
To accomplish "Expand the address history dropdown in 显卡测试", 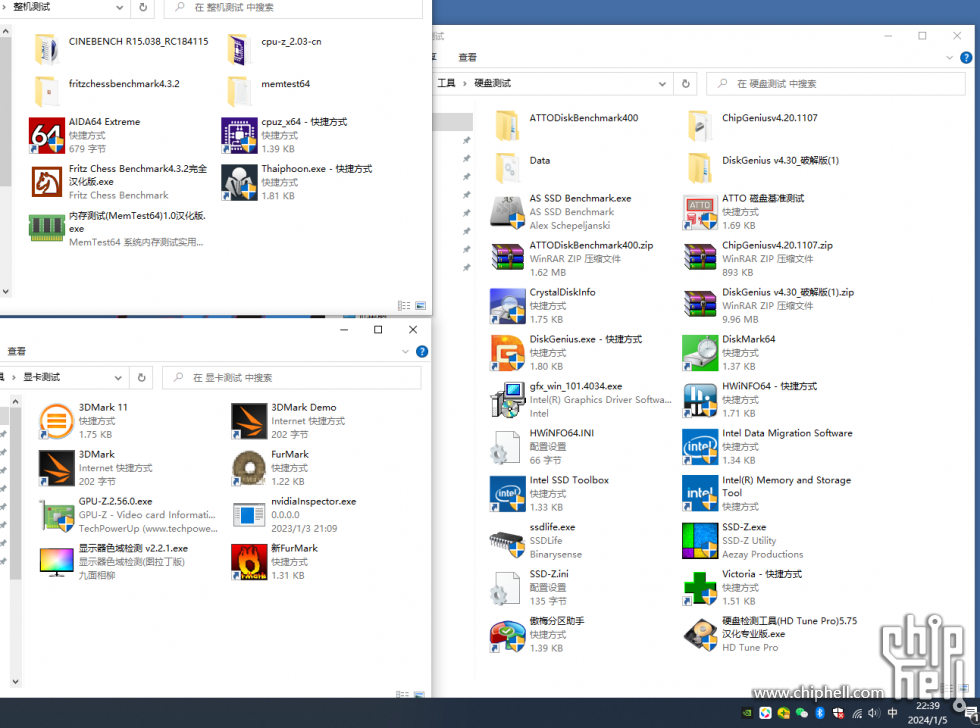I will point(118,377).
